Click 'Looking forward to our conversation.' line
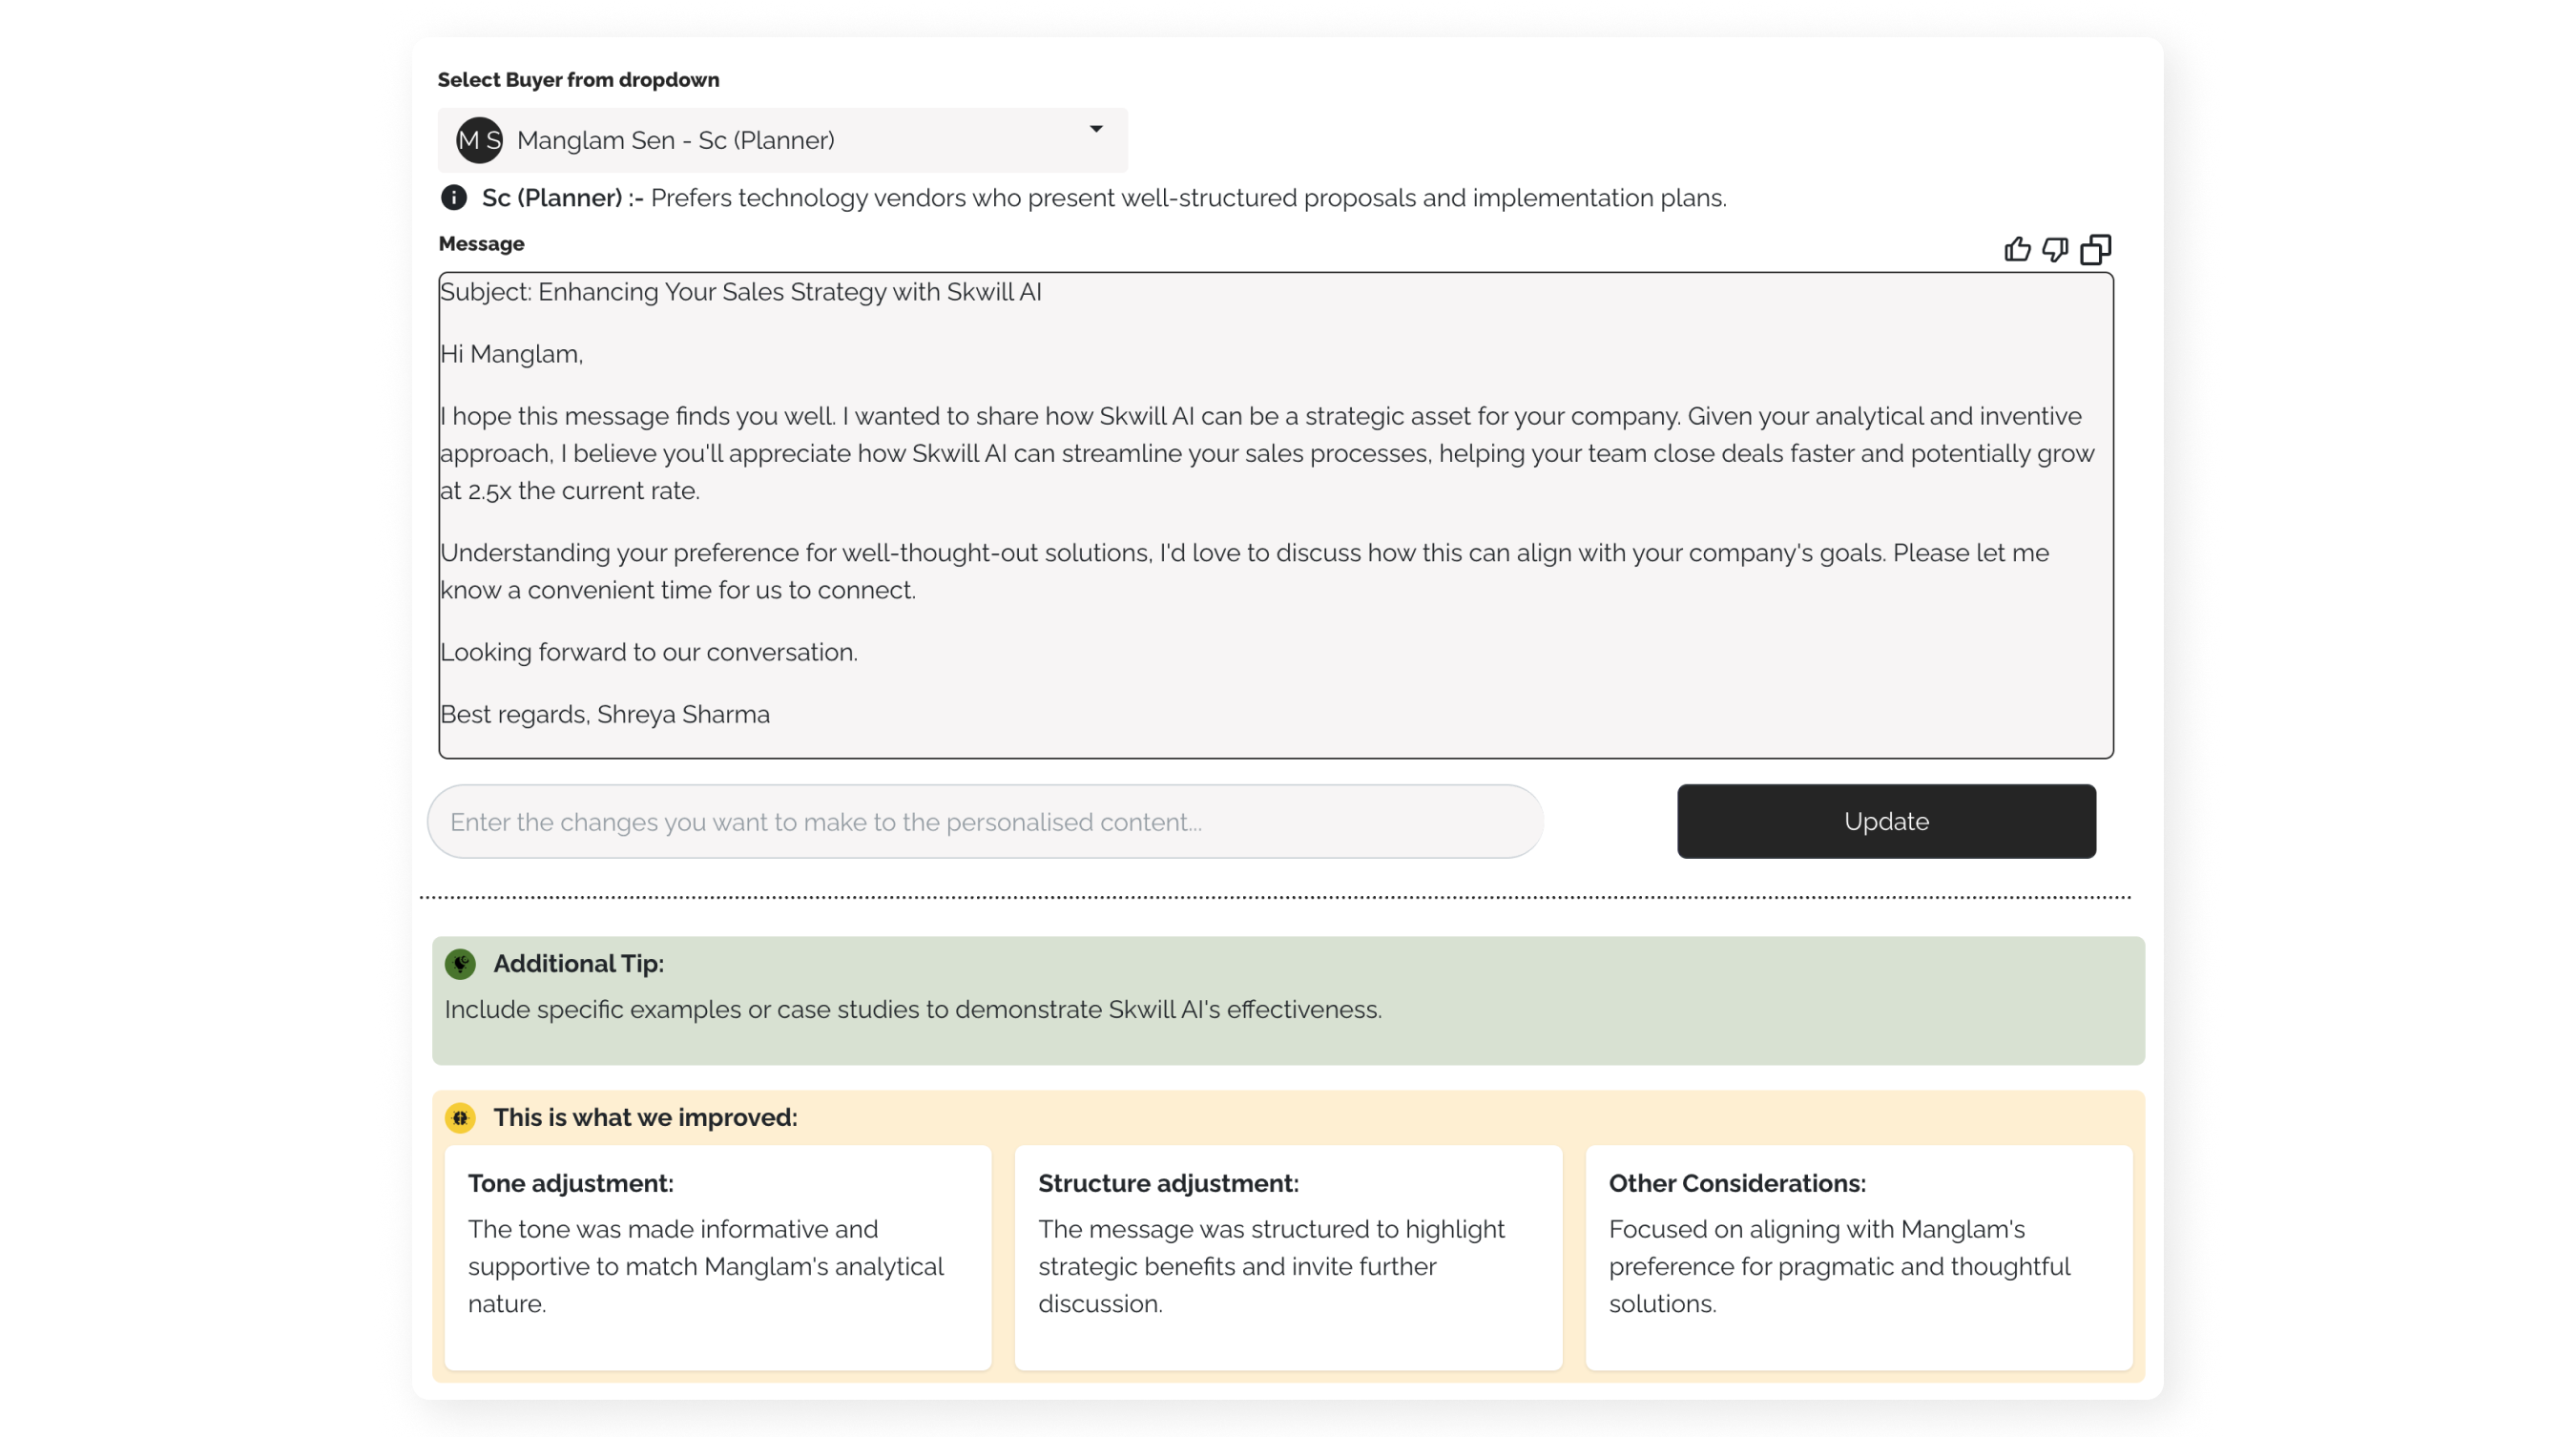2576x1437 pixels. click(649, 652)
